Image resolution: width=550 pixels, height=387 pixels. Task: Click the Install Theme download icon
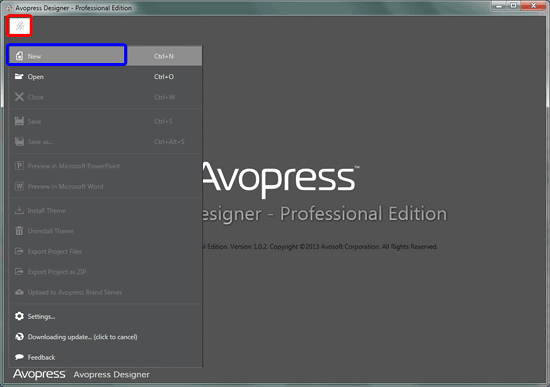click(x=19, y=210)
